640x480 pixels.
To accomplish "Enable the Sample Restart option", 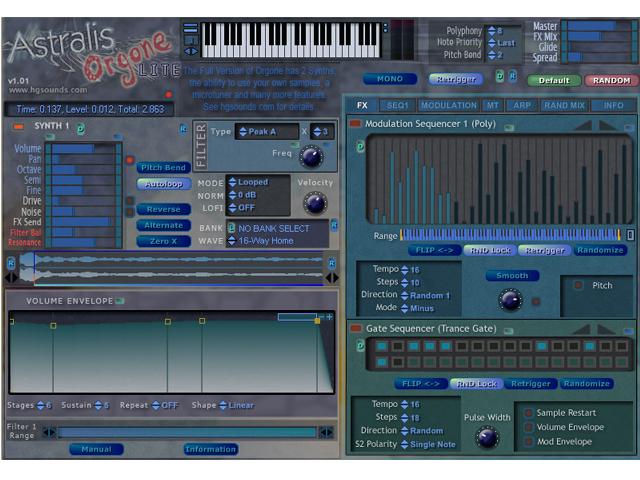I will point(528,413).
